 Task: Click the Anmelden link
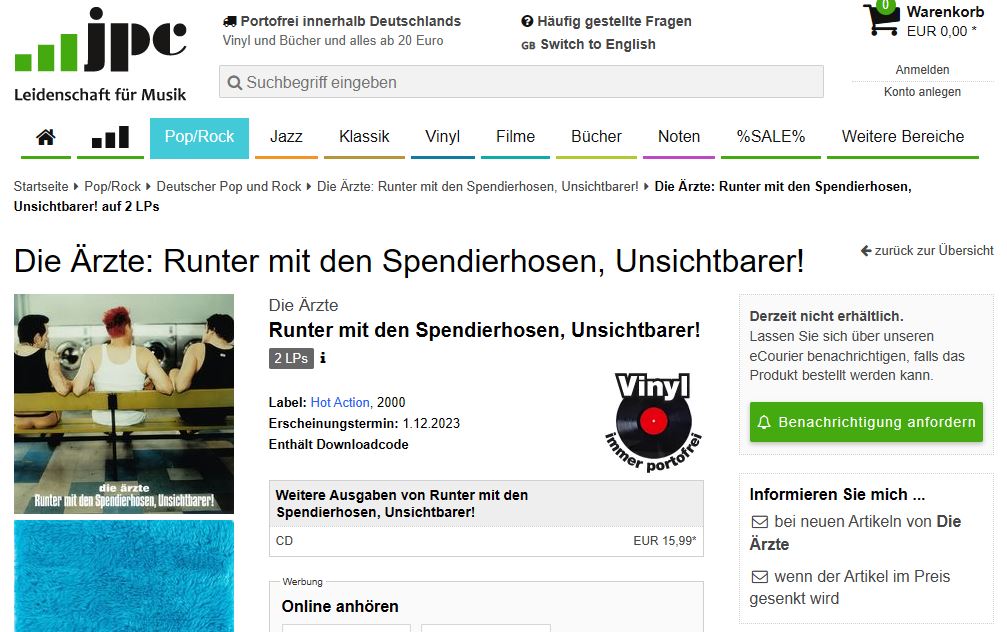(922, 70)
